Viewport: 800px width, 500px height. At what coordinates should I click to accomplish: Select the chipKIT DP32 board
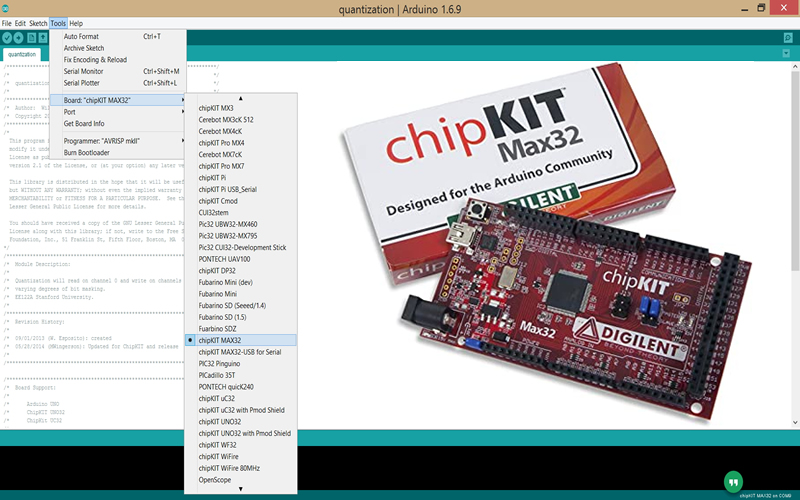point(240,270)
